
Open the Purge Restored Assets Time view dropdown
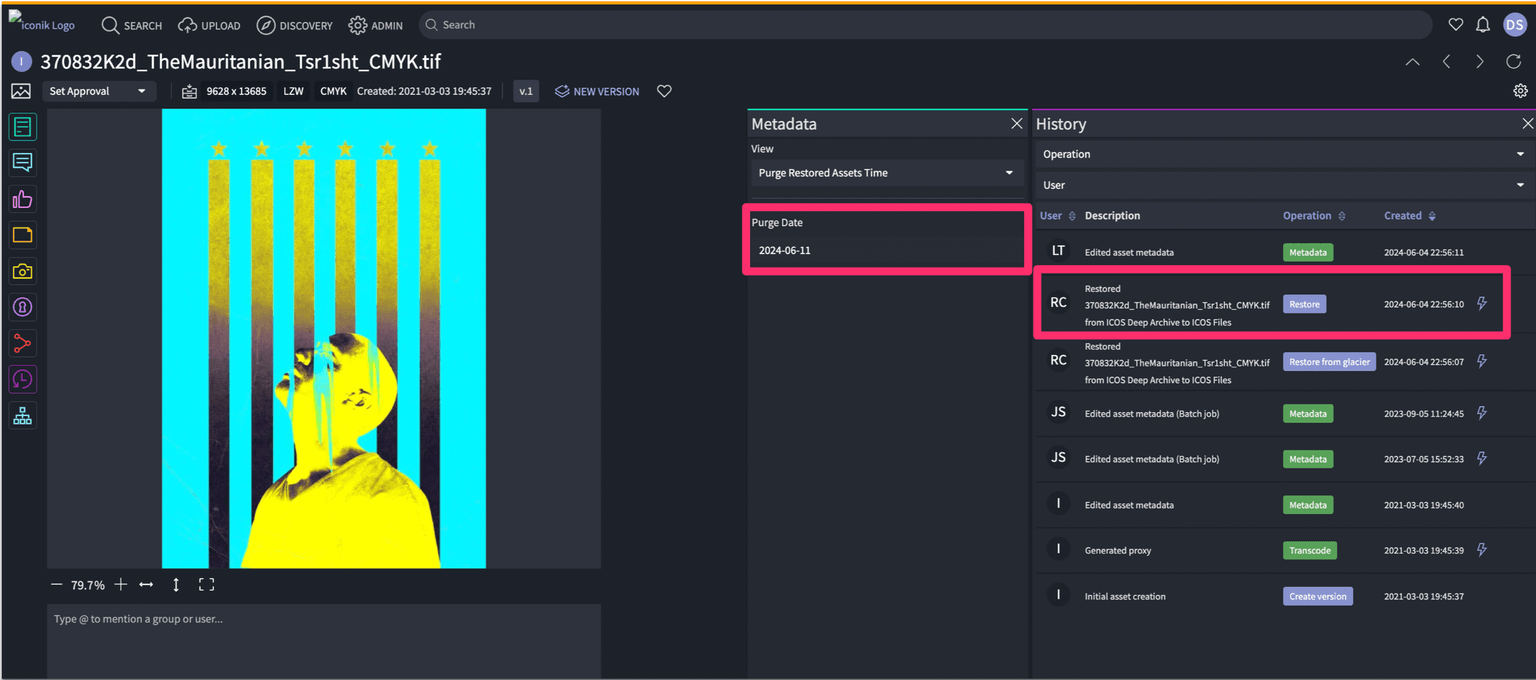[887, 173]
